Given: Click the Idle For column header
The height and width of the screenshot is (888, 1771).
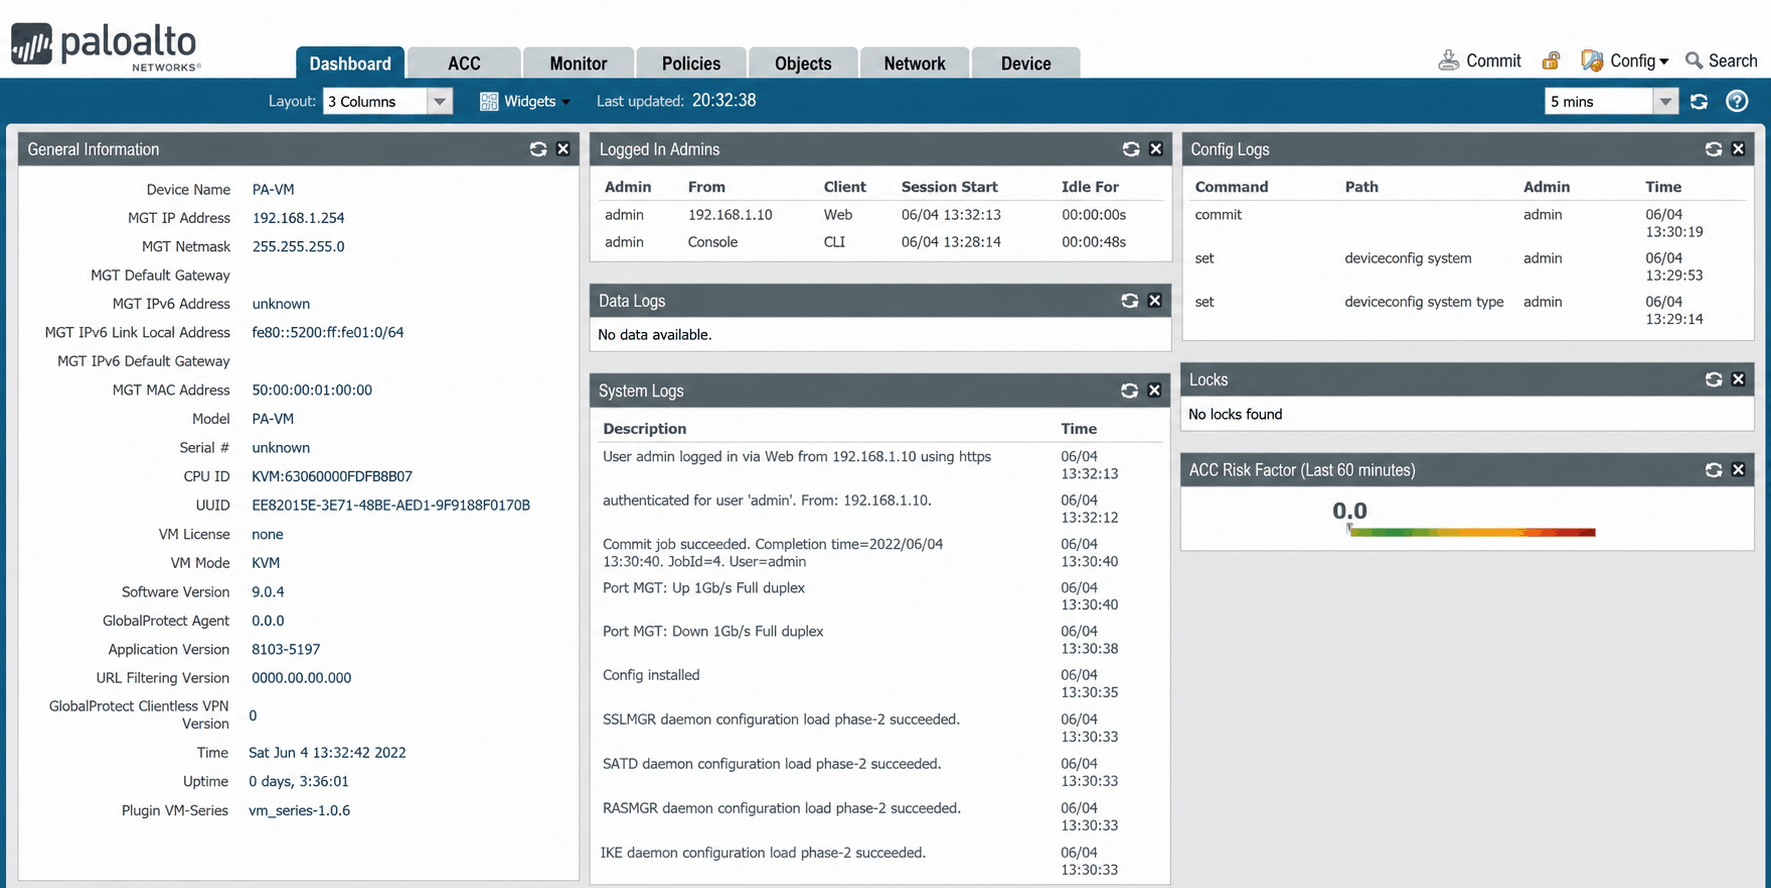Looking at the screenshot, I should 1090,187.
